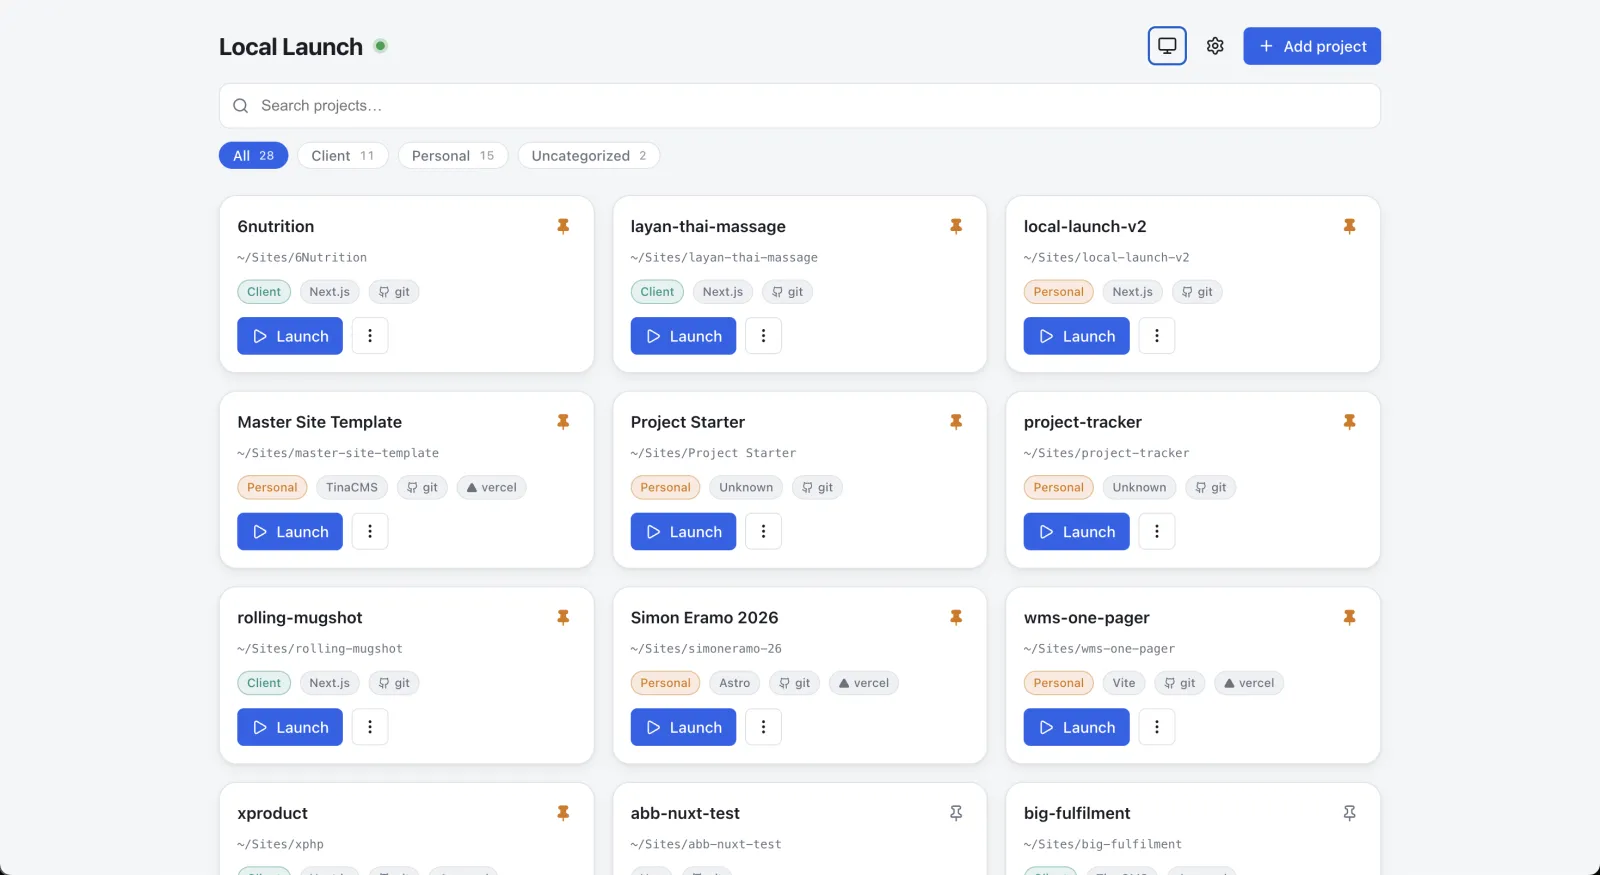The image size is (1600, 875).
Task: Launch the Project Starter project
Action: pyautogui.click(x=683, y=532)
